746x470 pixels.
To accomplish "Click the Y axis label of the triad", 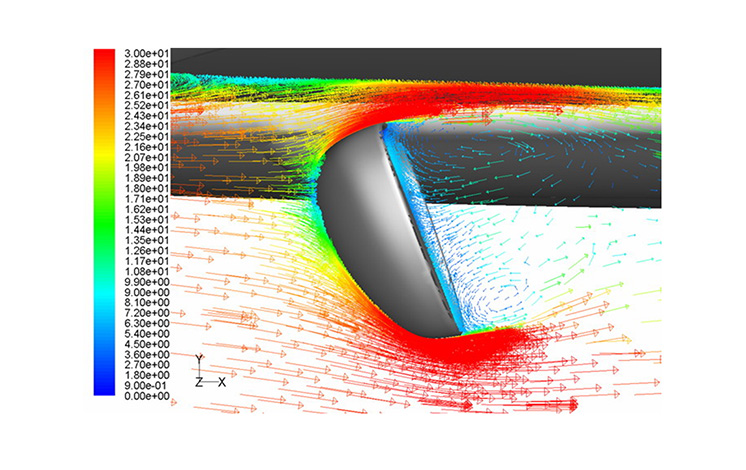I will (199, 359).
